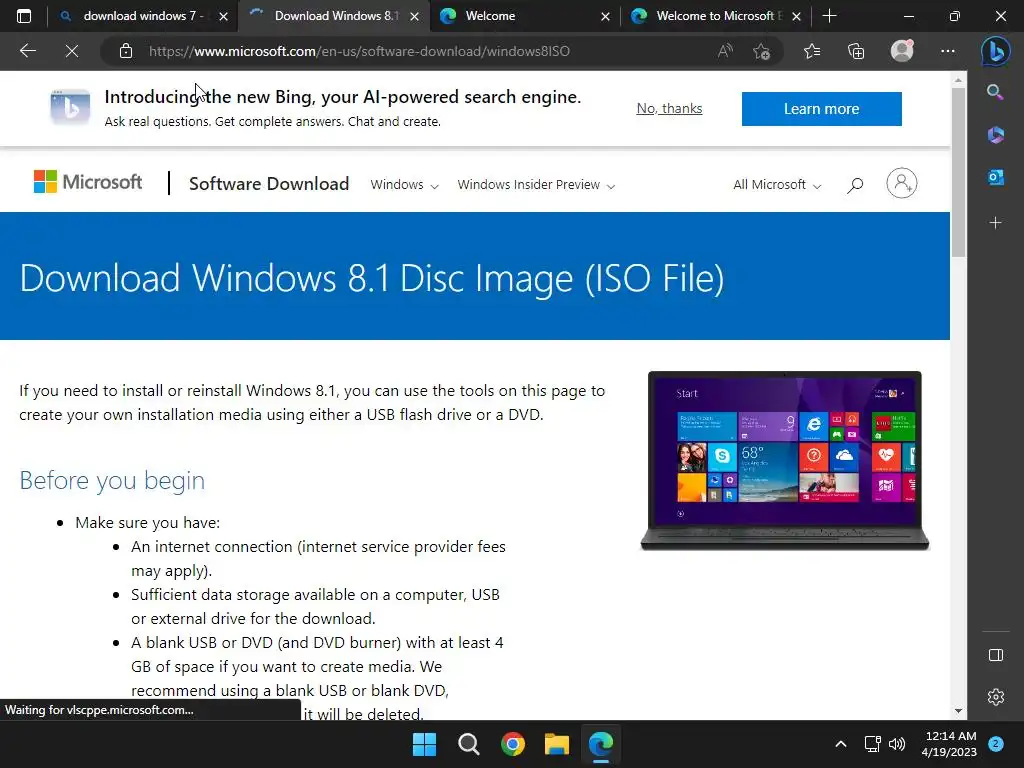1024x768 pixels.
Task: Open site search magnifier
Action: (855, 185)
